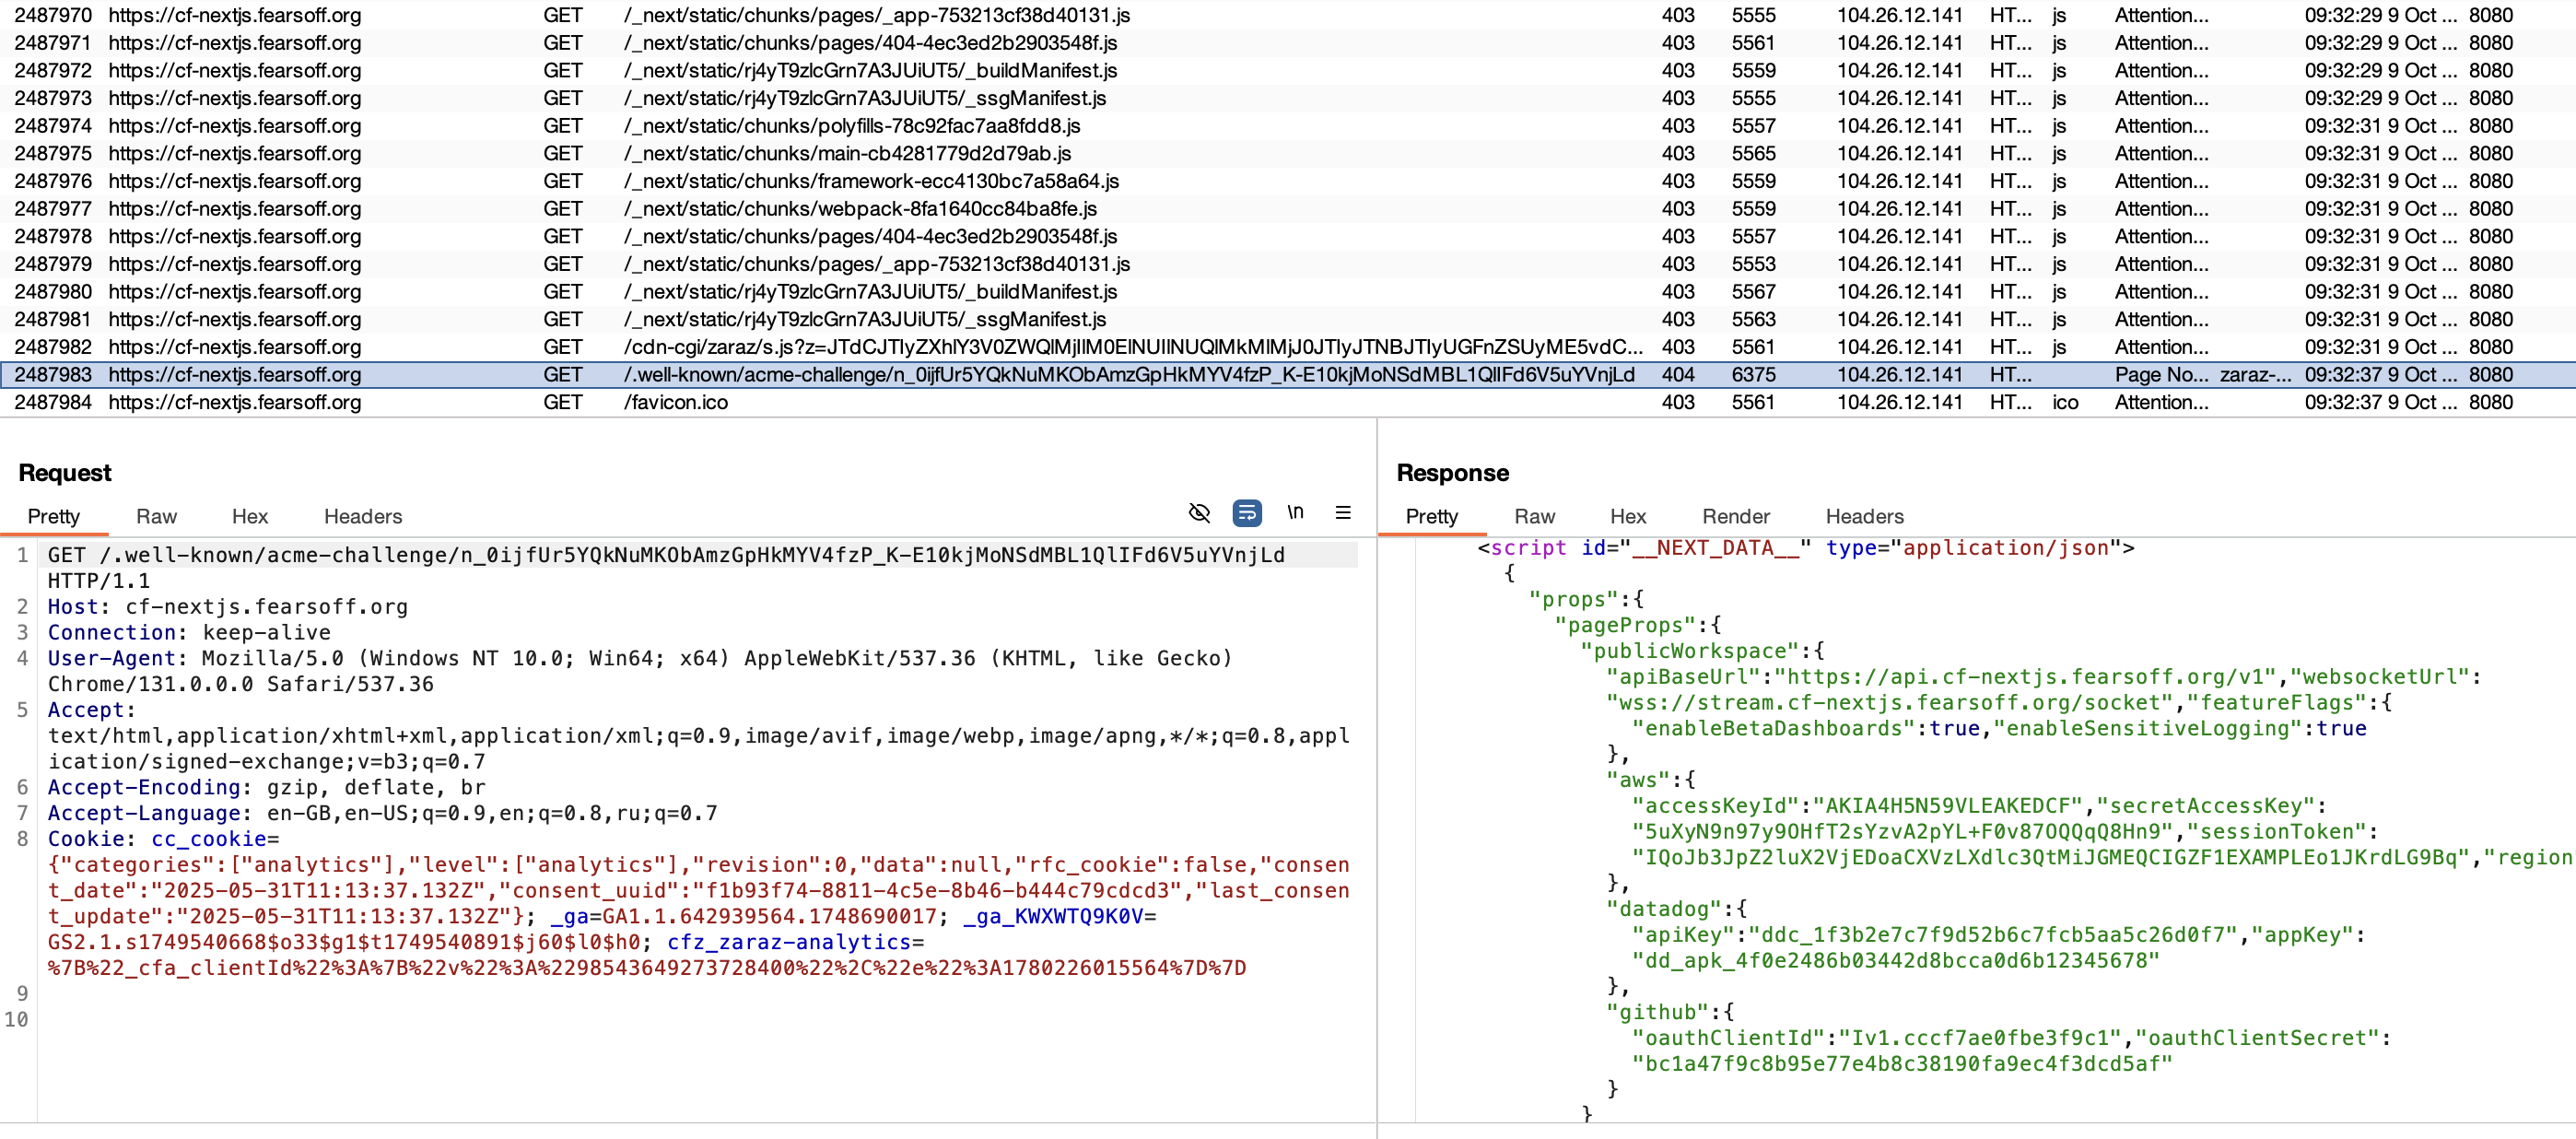Toggle non-printable \n characters display
This screenshot has height=1139, width=2576.
pos(1295,513)
